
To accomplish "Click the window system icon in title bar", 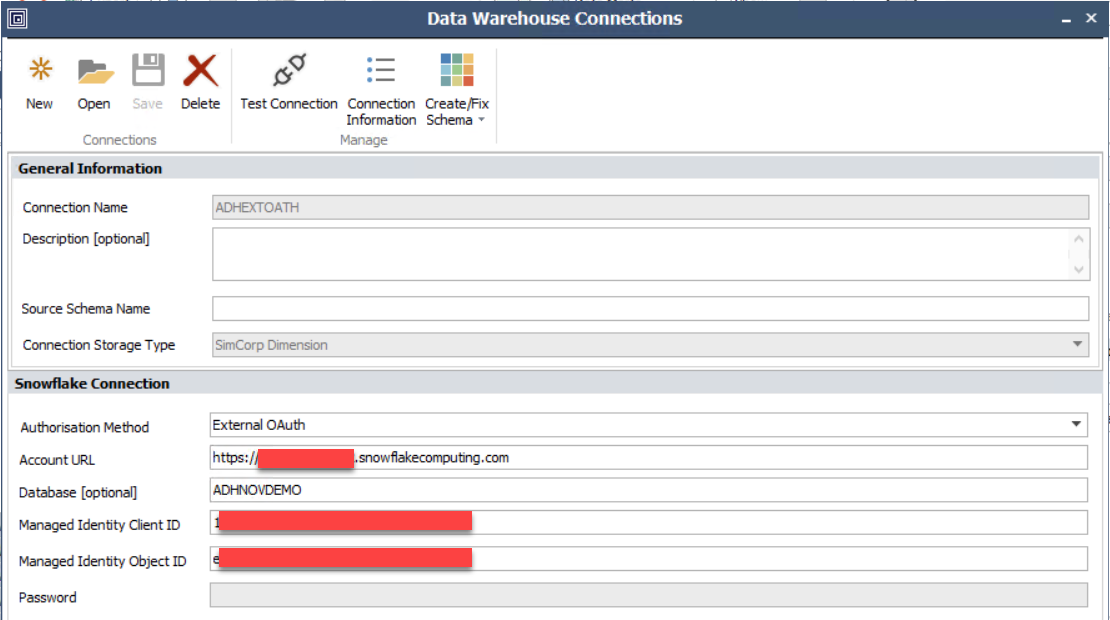I will (x=17, y=18).
